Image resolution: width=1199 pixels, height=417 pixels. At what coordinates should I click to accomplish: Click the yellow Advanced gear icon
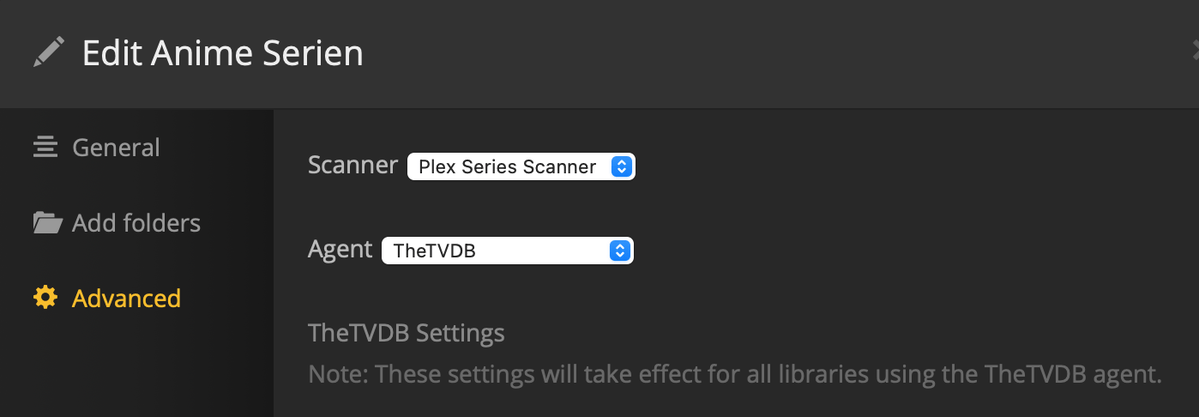click(45, 298)
